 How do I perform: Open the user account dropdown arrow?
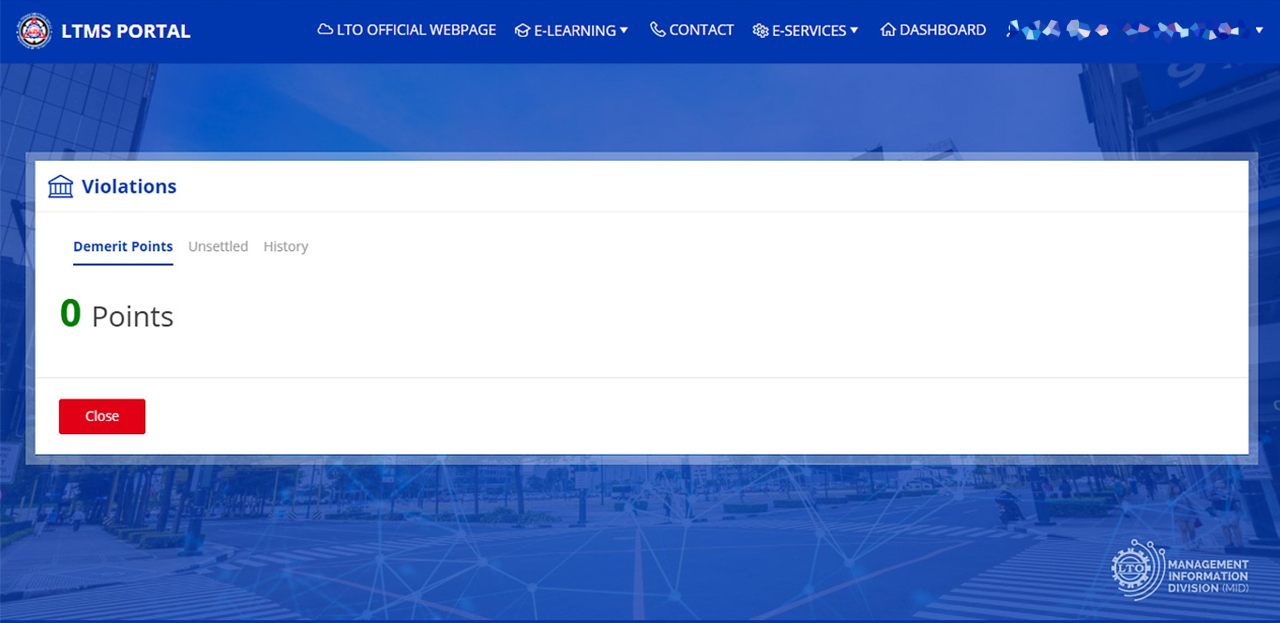[1259, 30]
